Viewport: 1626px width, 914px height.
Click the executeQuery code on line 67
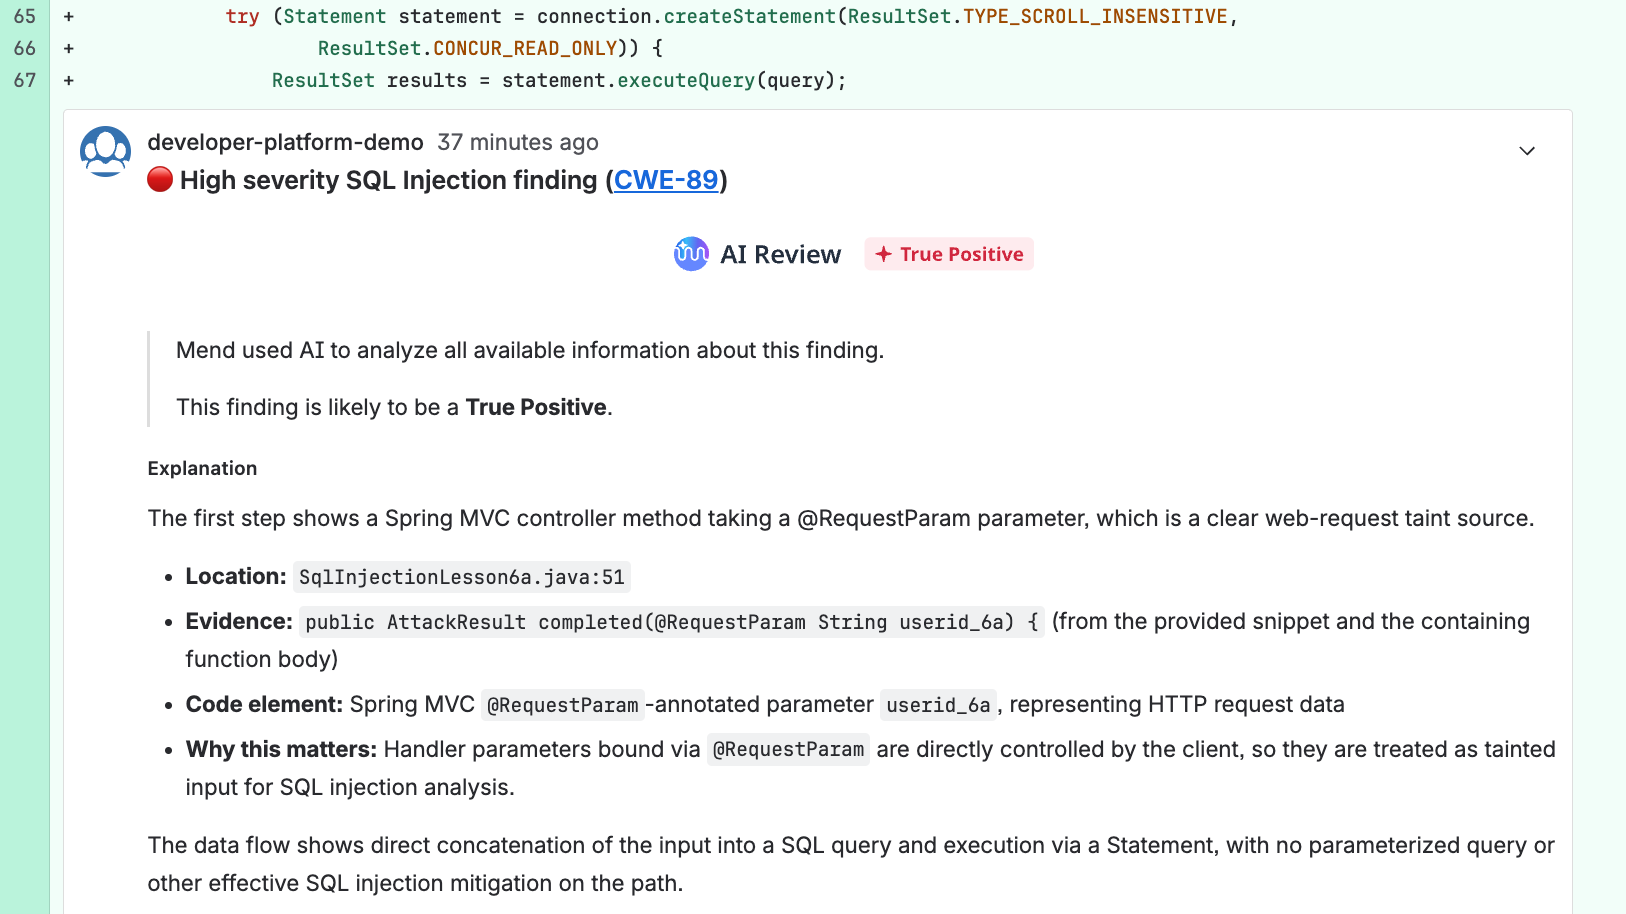(x=686, y=80)
